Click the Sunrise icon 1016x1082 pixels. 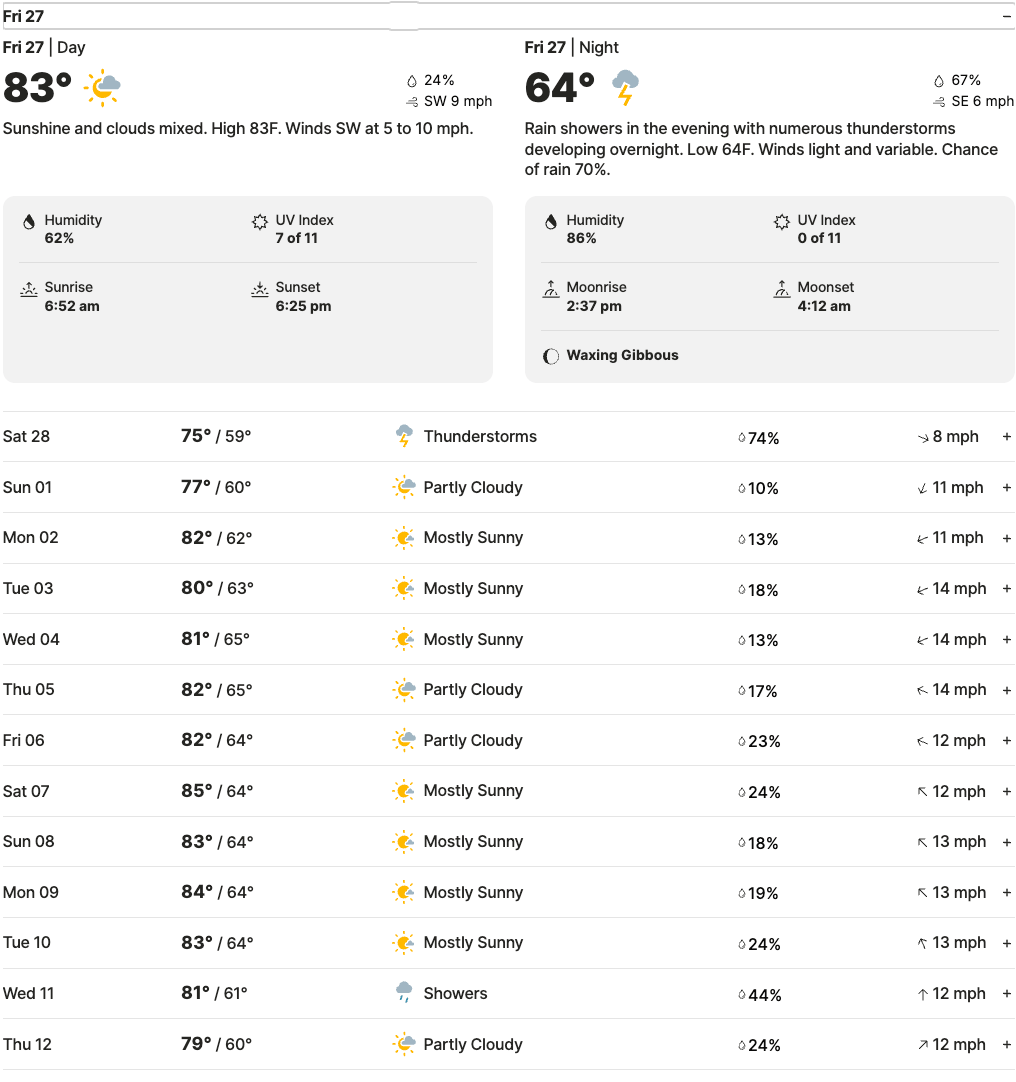pyautogui.click(x=28, y=289)
